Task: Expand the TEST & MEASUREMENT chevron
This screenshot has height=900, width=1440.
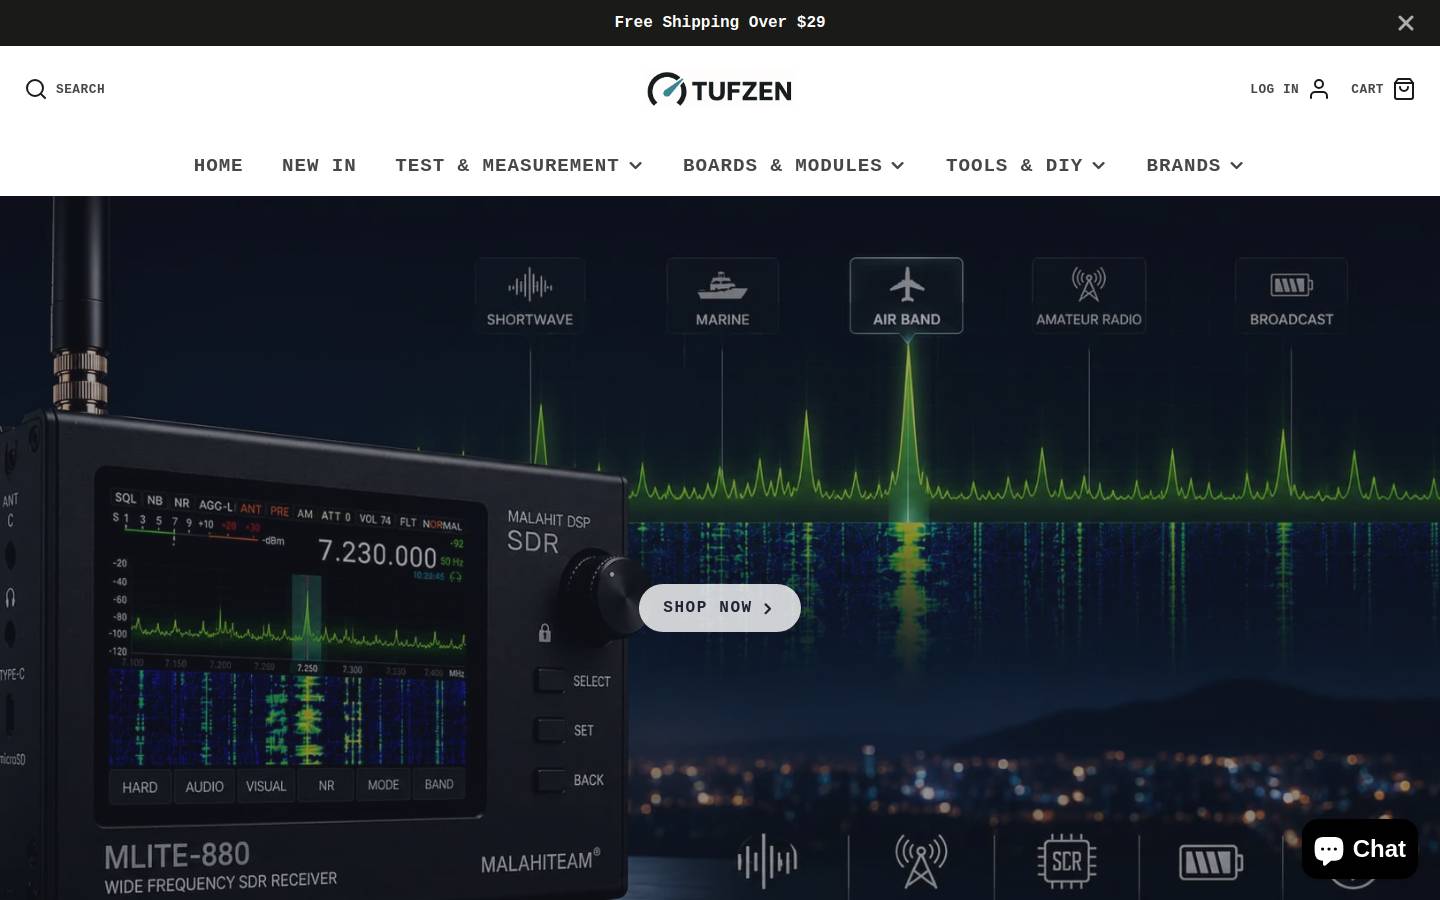Action: click(x=636, y=166)
